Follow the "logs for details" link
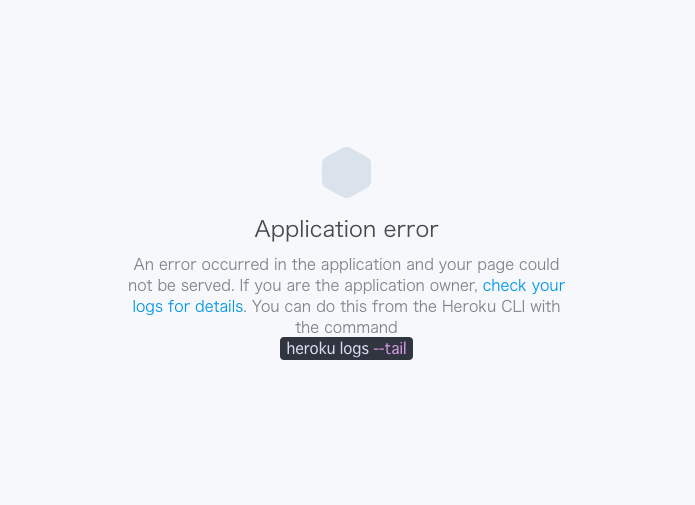Screen dimensions: 695x505 [x=187, y=306]
